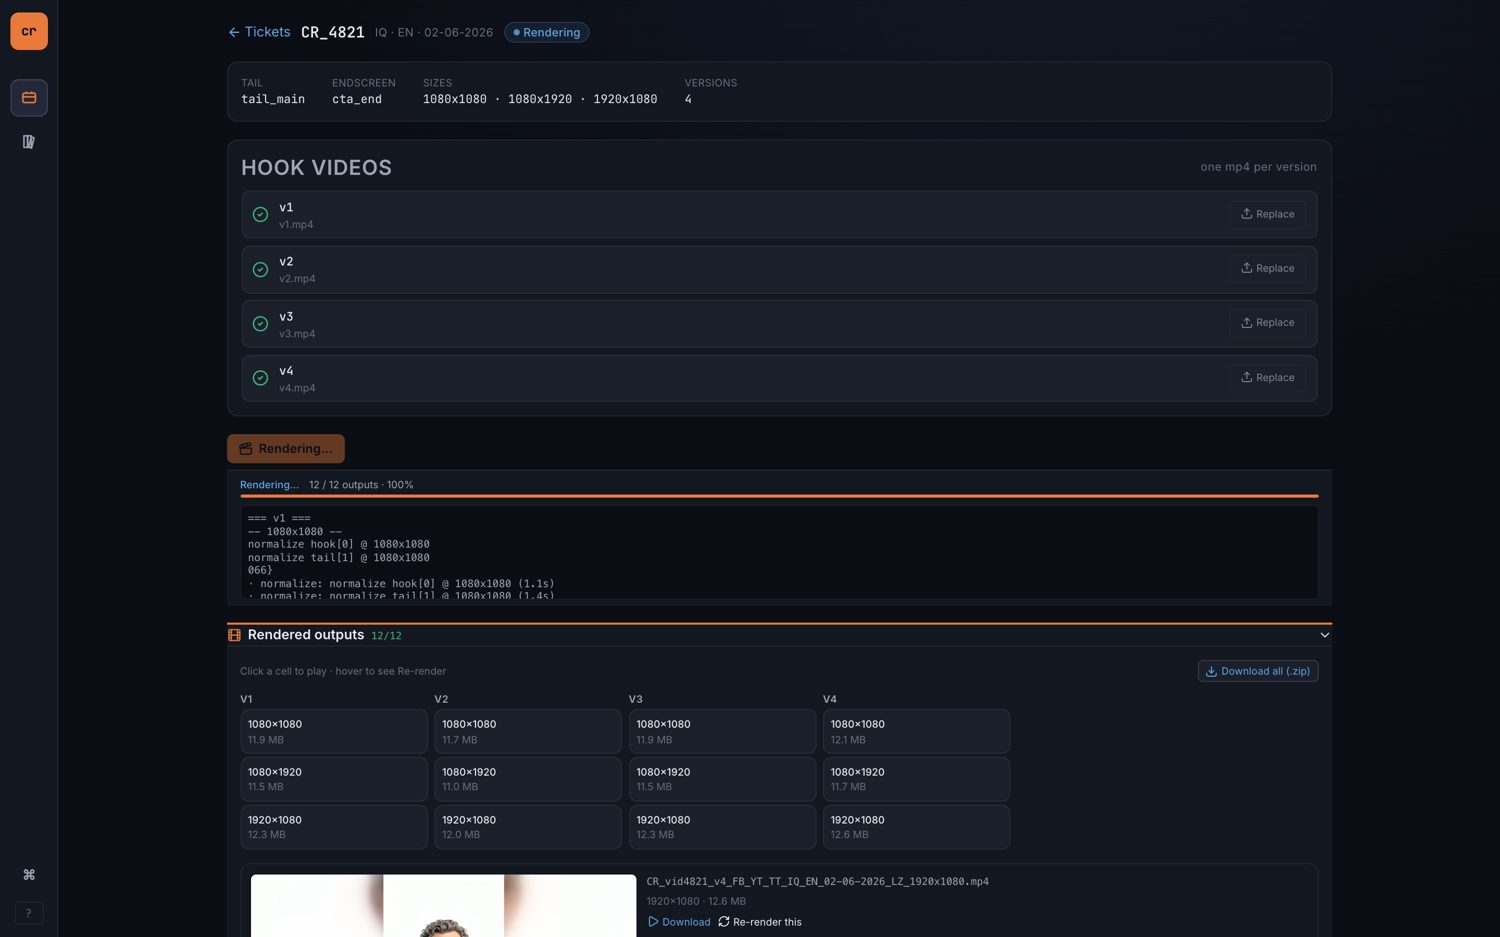Click the render progress bar
Image resolution: width=1500 pixels, height=937 pixels.
[779, 496]
